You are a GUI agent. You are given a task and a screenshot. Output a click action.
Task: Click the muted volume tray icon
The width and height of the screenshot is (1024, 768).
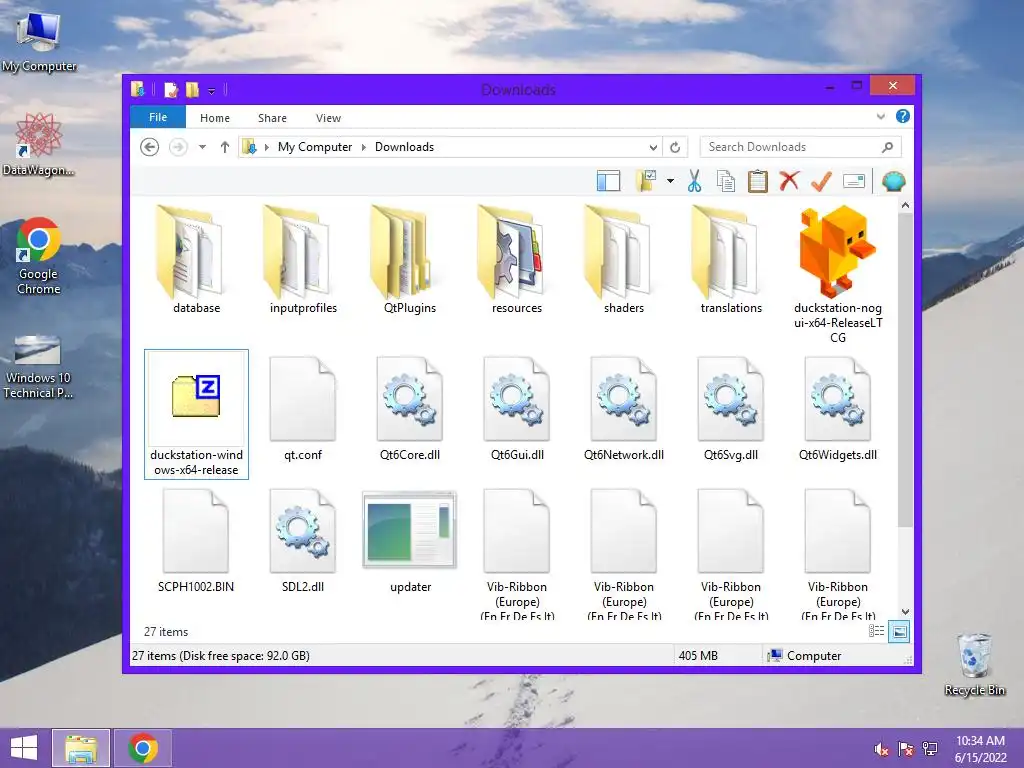tap(881, 749)
